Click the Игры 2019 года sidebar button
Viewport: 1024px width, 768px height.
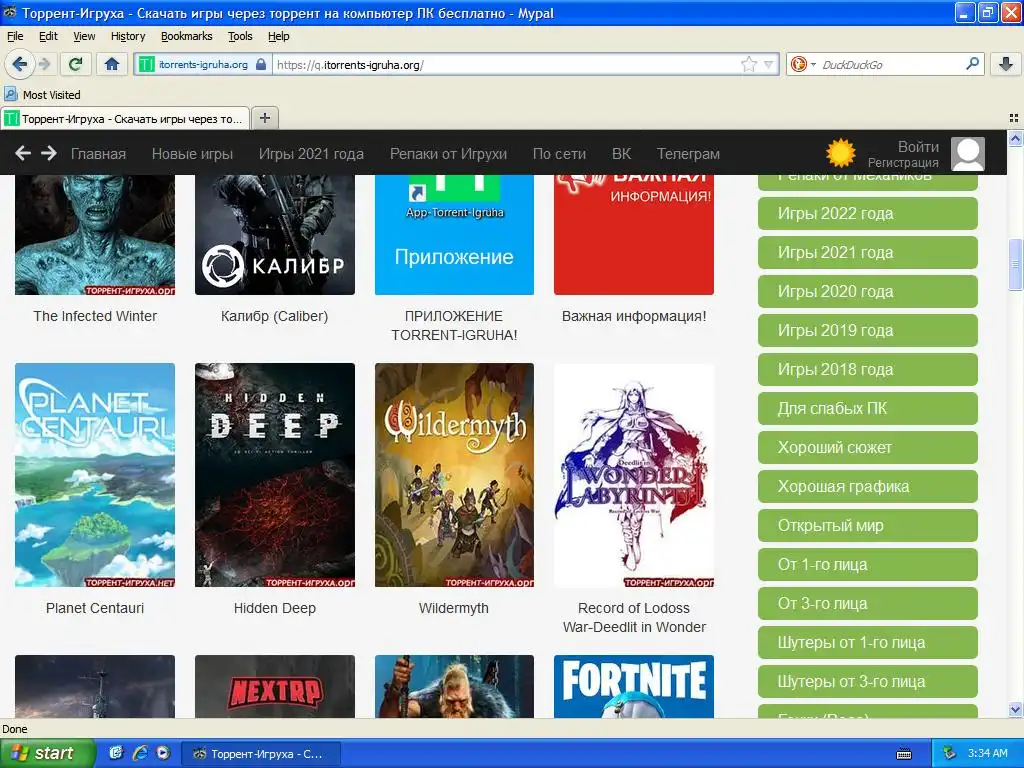click(x=867, y=330)
